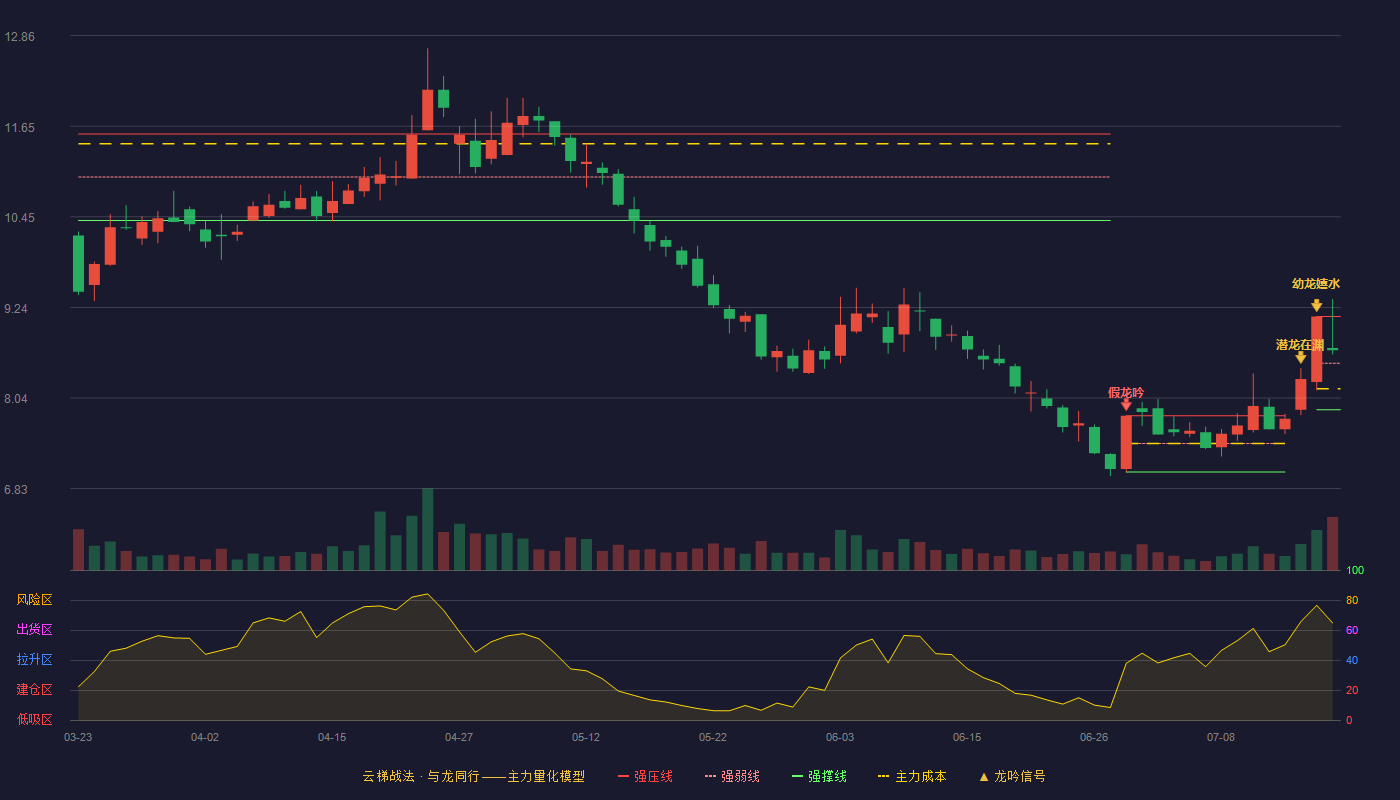The height and width of the screenshot is (800, 1400).
Task: Click the 06-15 date label
Action: 967,737
